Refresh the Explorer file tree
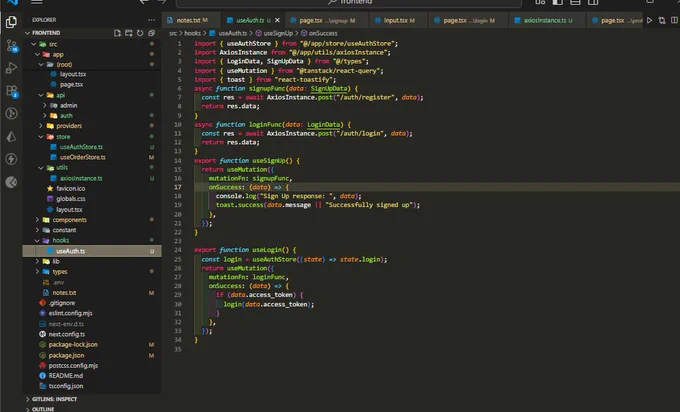Screen dimensions: 680x412 pos(140,33)
